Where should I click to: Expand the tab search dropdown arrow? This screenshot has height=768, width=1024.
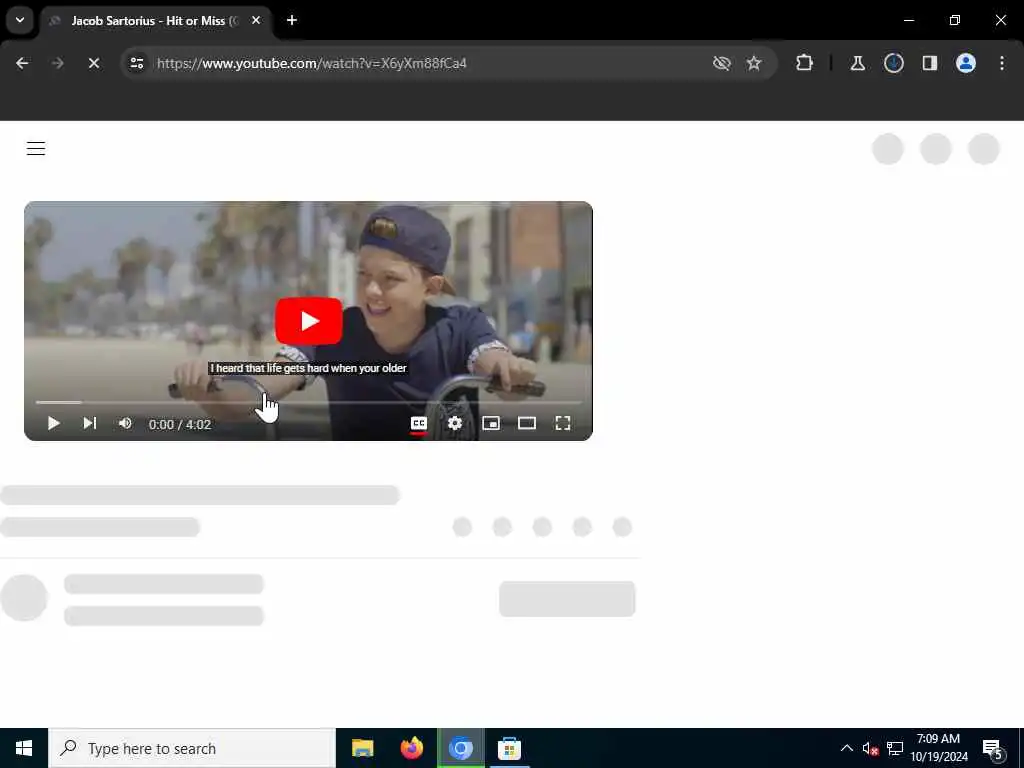(x=20, y=20)
